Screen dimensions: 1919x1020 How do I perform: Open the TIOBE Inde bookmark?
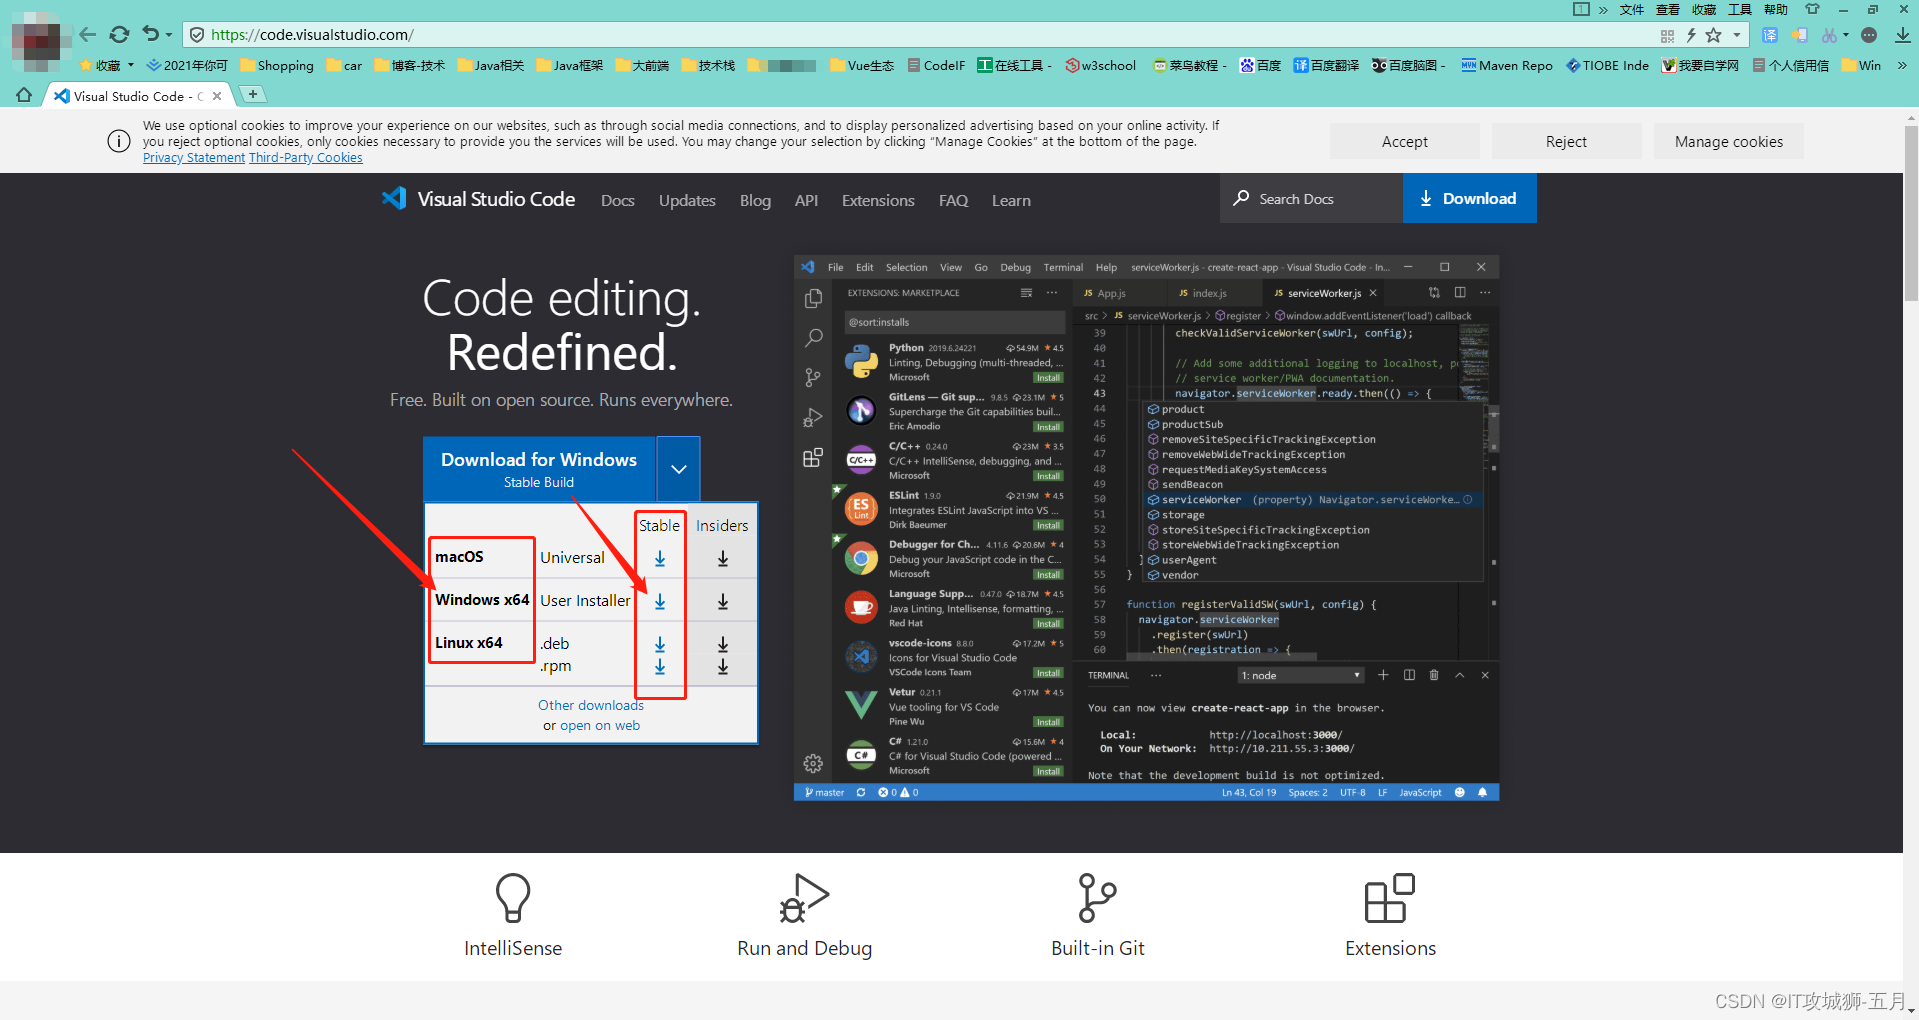point(1608,66)
